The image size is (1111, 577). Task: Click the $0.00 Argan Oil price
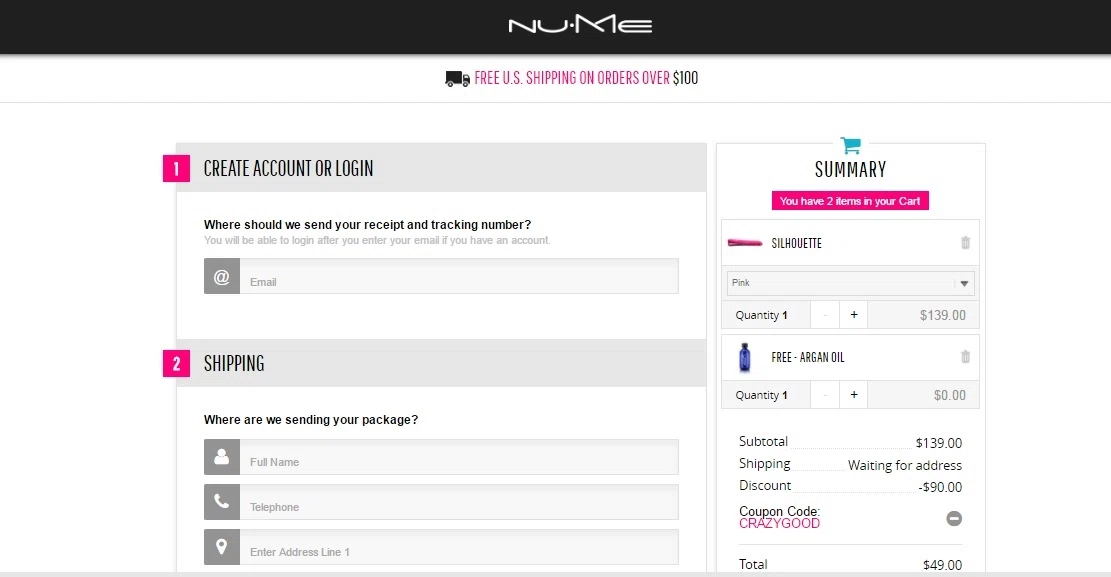pyautogui.click(x=949, y=396)
